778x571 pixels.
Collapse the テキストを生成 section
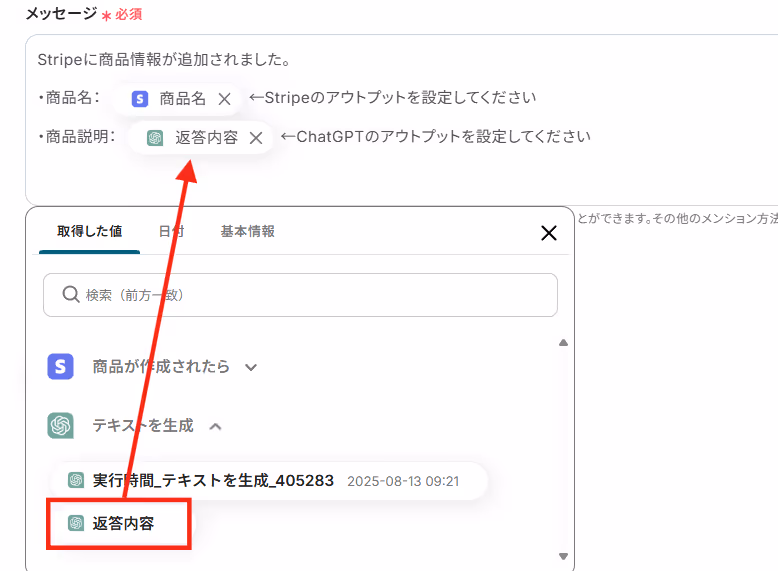pos(215,426)
